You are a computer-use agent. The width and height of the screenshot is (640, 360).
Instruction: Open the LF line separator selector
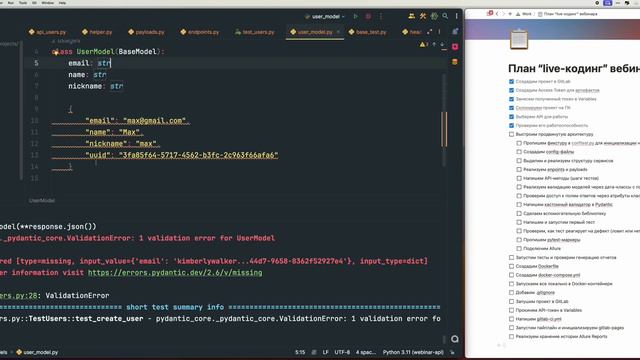click(x=325, y=352)
